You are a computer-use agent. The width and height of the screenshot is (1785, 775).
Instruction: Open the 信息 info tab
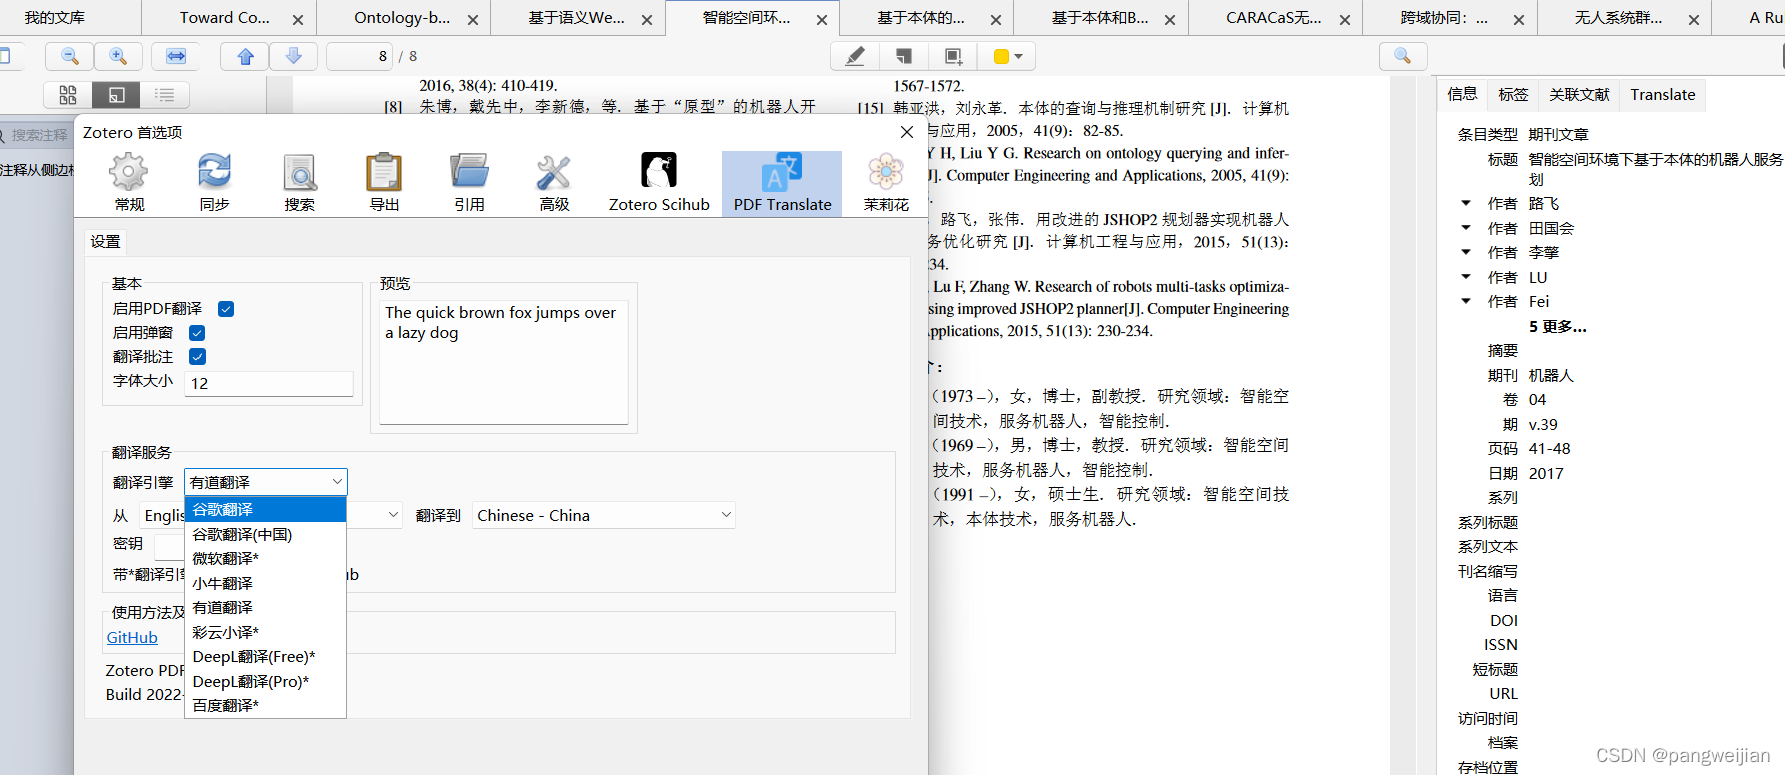pyautogui.click(x=1462, y=94)
